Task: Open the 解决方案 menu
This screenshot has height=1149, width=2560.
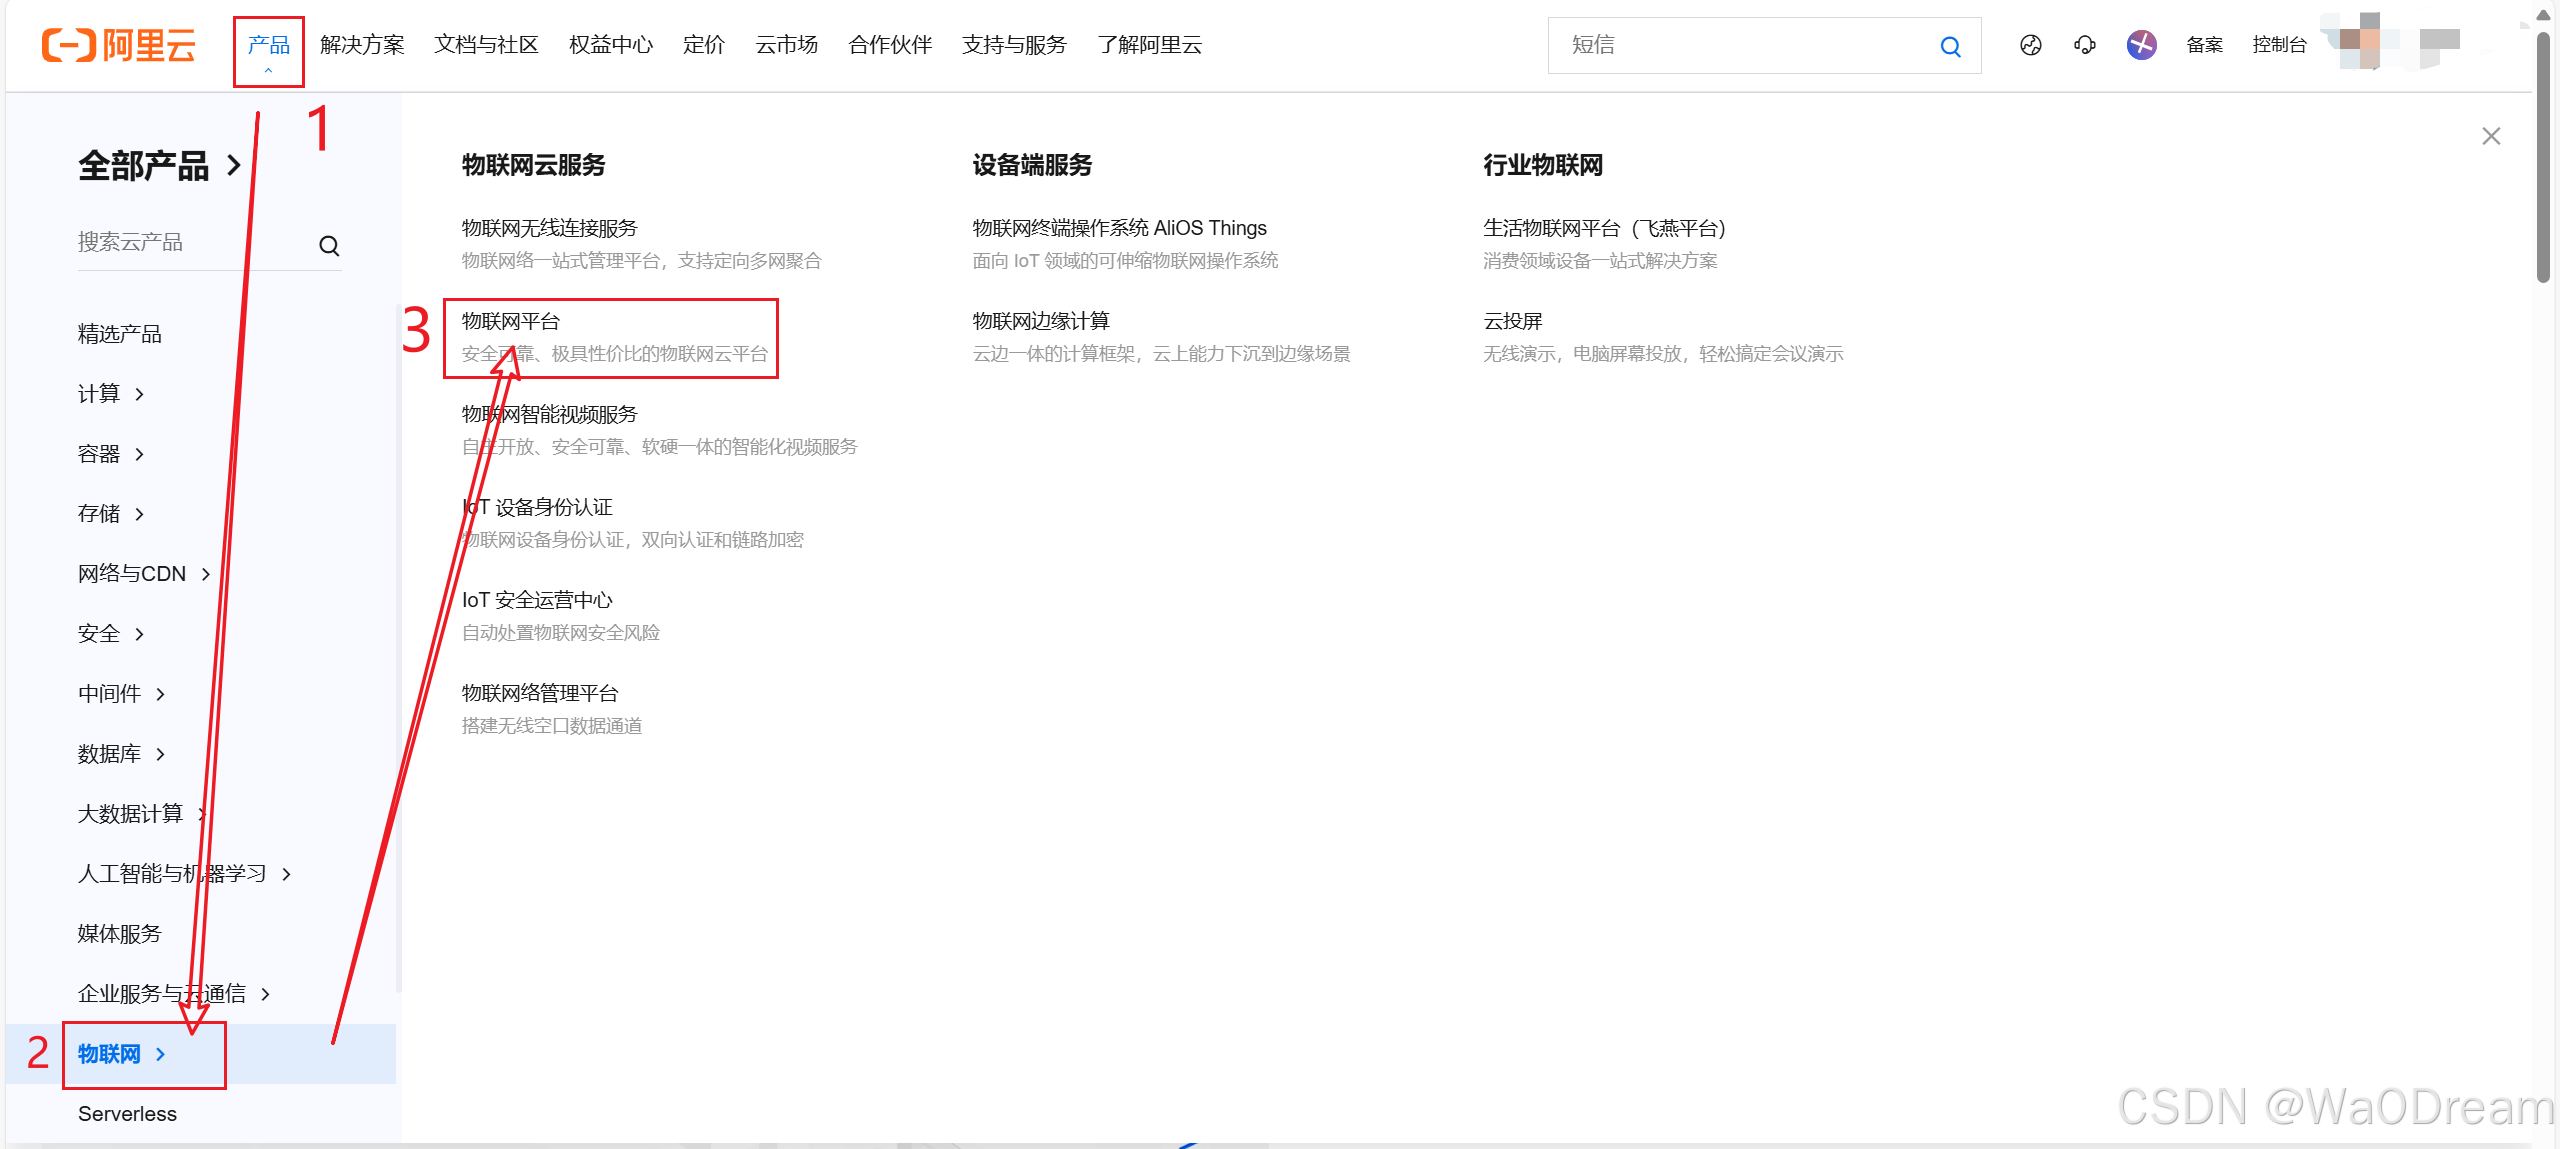Action: pyautogui.click(x=362, y=45)
